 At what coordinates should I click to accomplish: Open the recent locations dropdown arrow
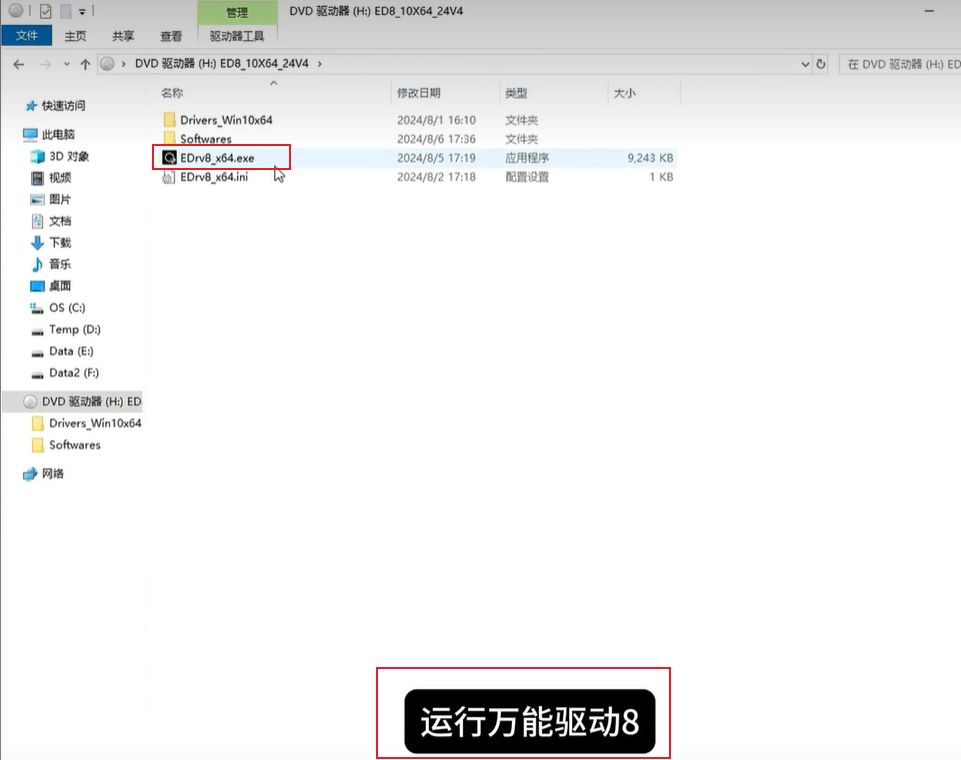coord(66,64)
